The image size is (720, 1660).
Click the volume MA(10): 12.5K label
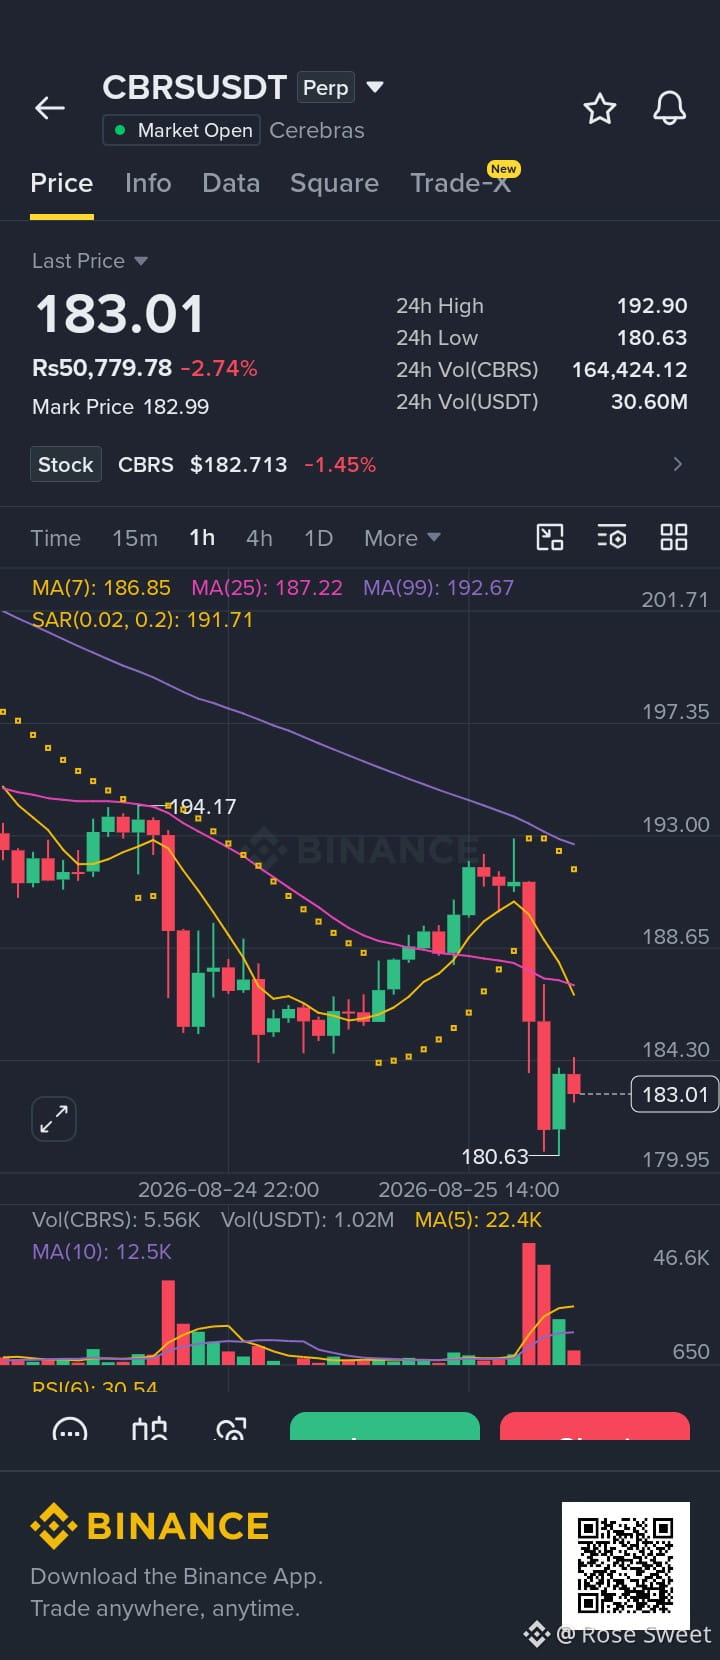tap(102, 1252)
